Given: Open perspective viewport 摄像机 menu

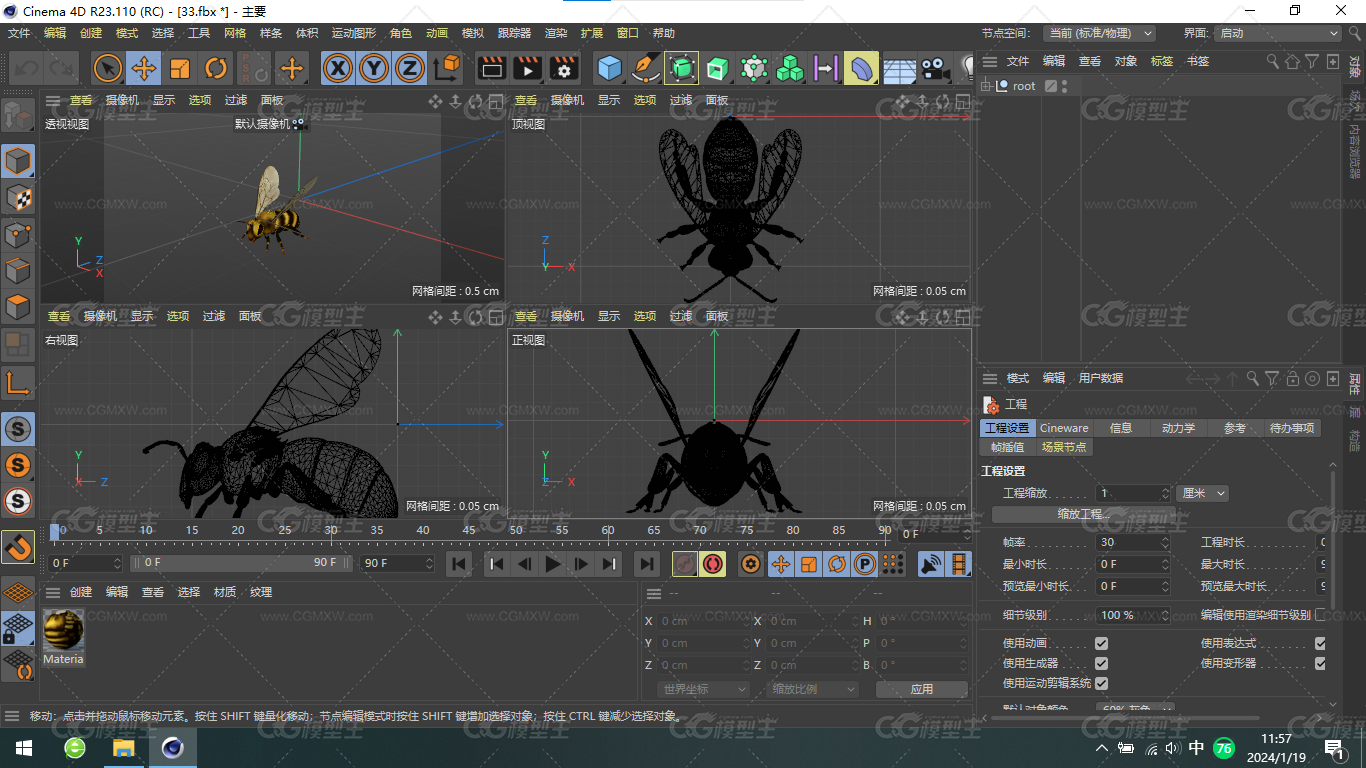Looking at the screenshot, I should [x=122, y=100].
